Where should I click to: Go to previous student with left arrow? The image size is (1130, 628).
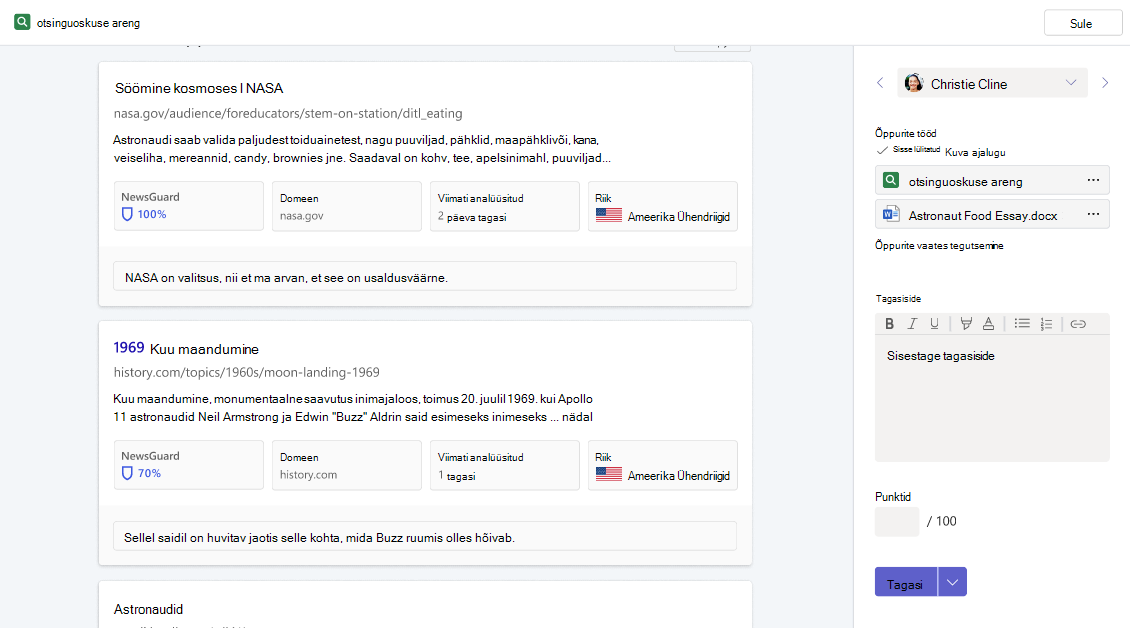(x=880, y=83)
